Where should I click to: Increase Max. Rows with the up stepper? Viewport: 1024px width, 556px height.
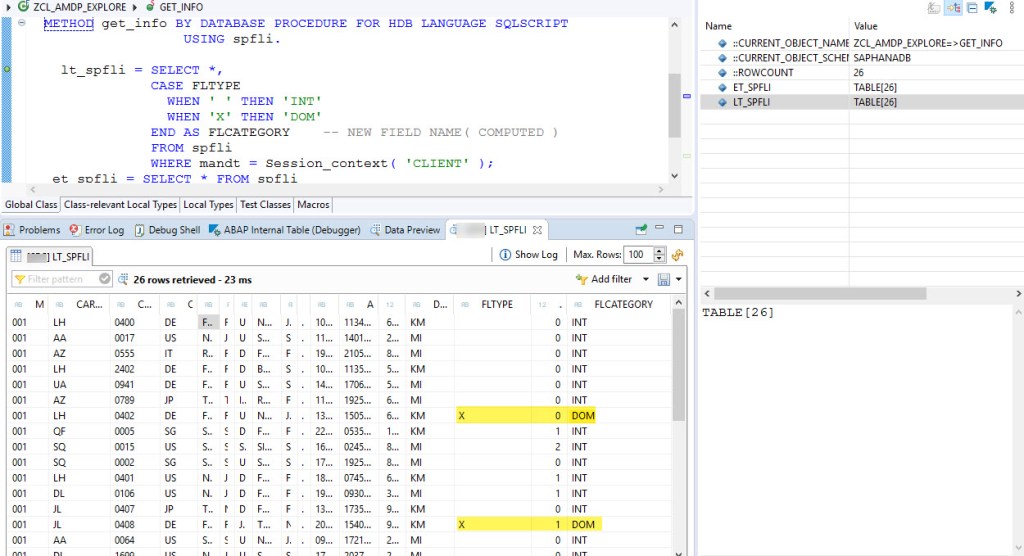click(660, 251)
